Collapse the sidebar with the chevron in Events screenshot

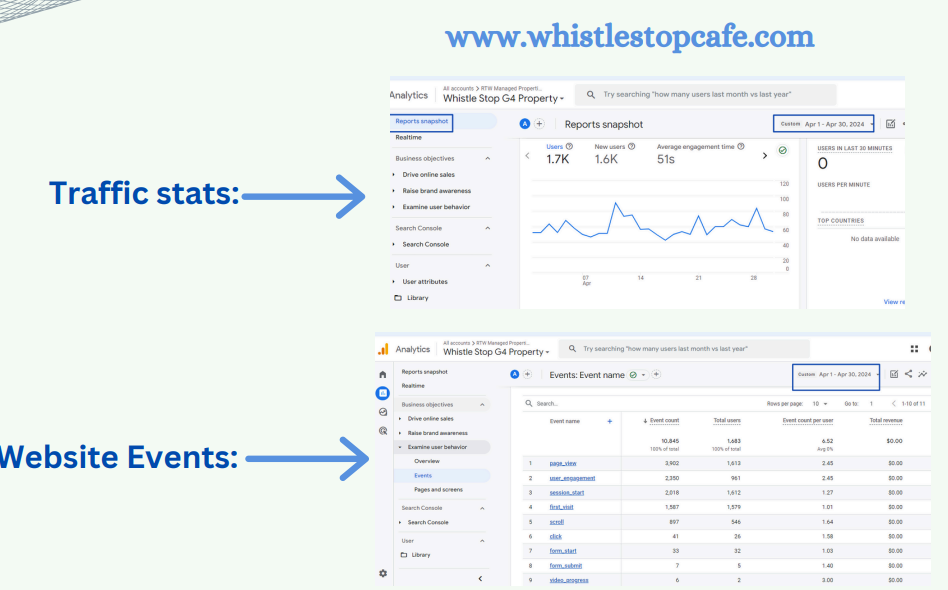pos(480,579)
